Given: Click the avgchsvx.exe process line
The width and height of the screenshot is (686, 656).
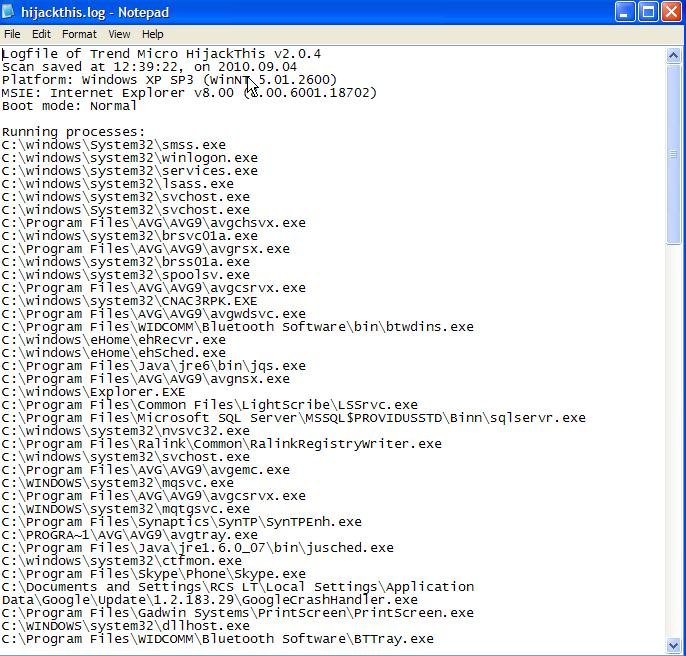Looking at the screenshot, I should tap(154, 223).
